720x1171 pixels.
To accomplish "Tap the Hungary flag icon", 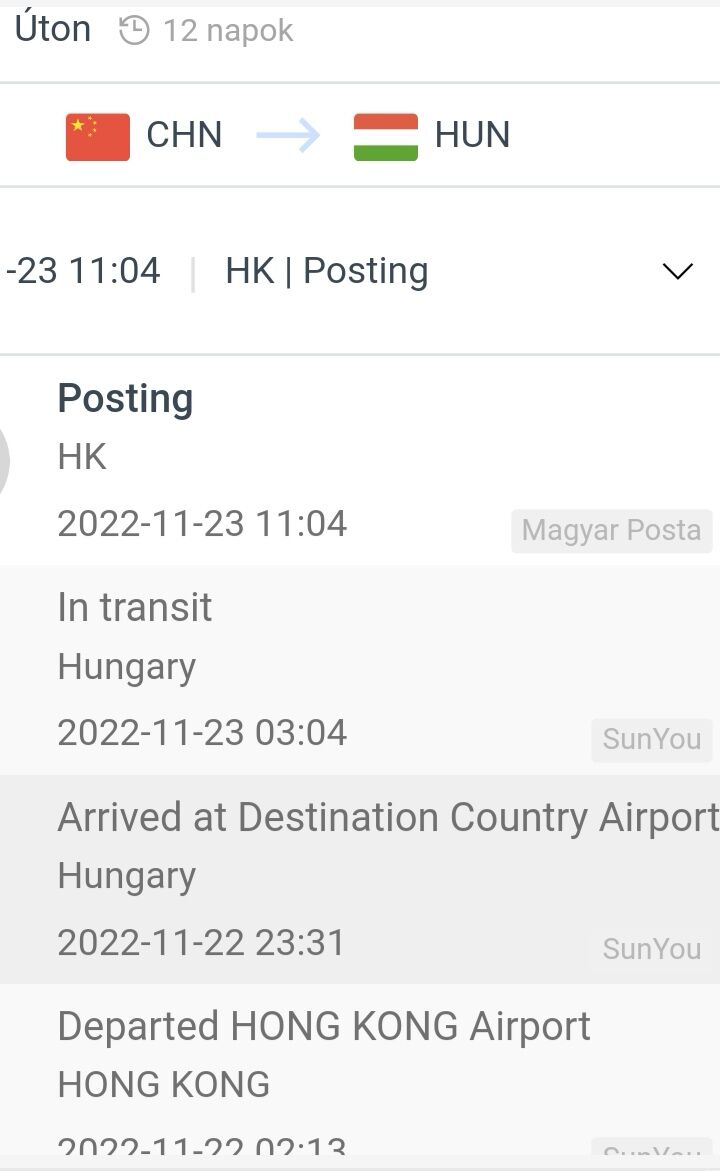I will tap(386, 136).
